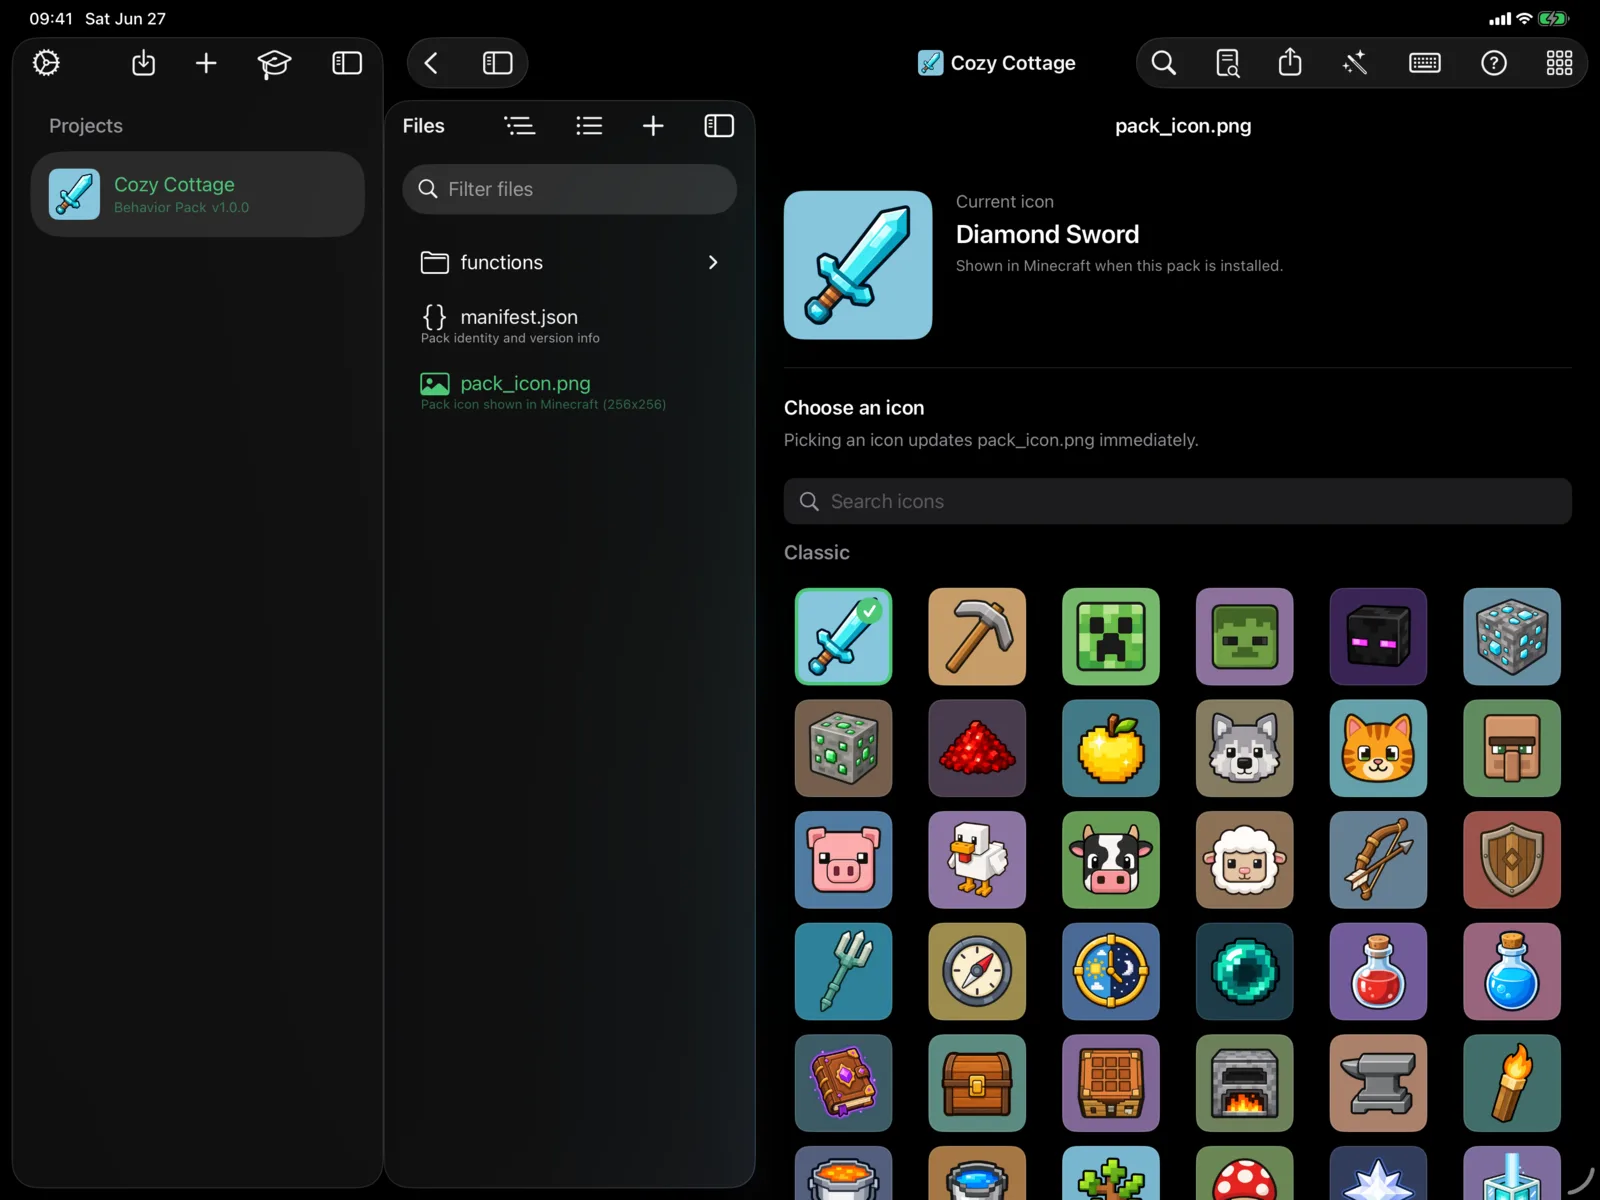Click the import project download icon

pos(143,63)
